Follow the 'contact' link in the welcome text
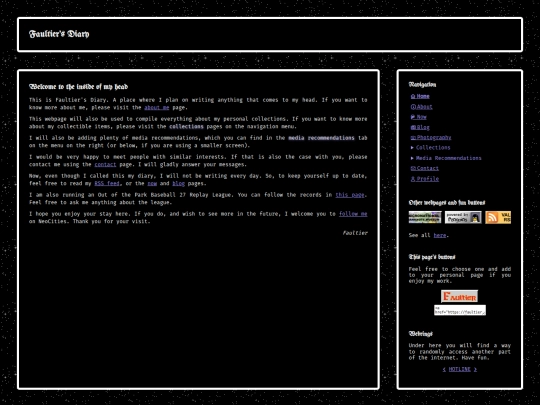 pos(105,164)
